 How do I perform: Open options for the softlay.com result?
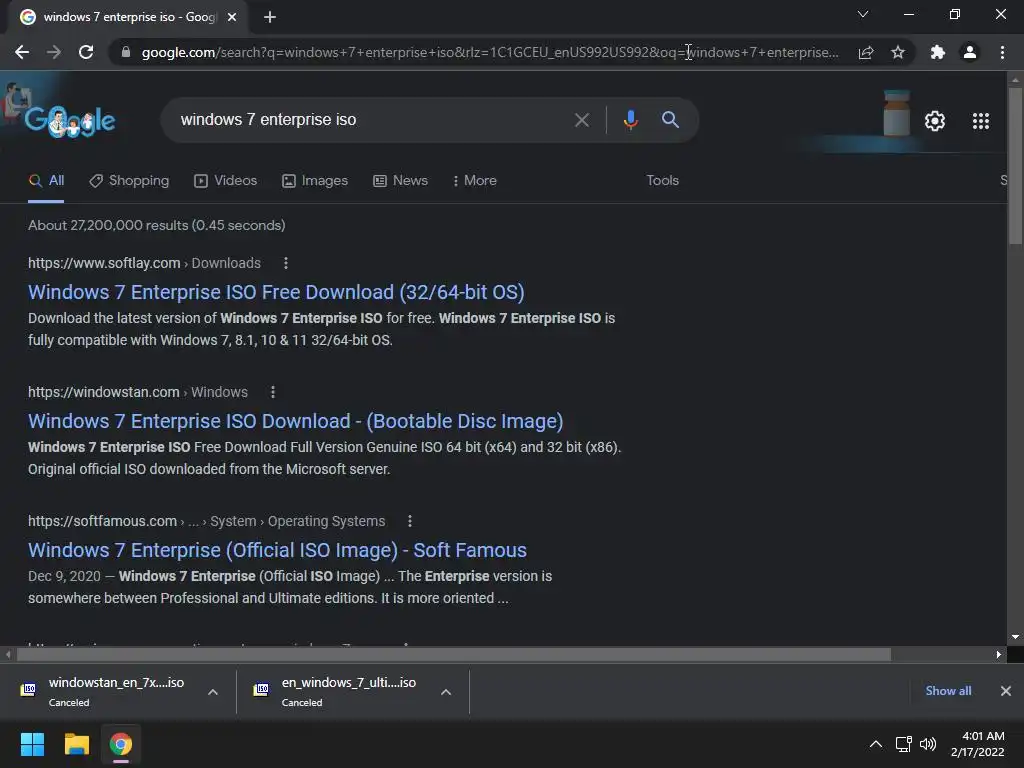(285, 263)
